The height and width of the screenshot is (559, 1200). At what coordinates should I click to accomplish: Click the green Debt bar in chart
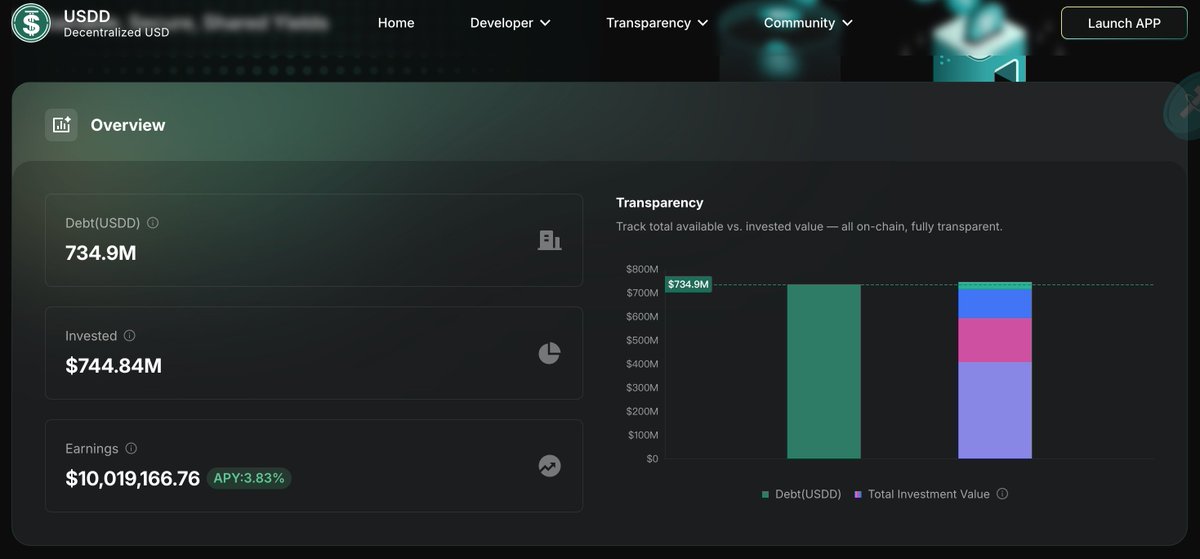click(824, 372)
